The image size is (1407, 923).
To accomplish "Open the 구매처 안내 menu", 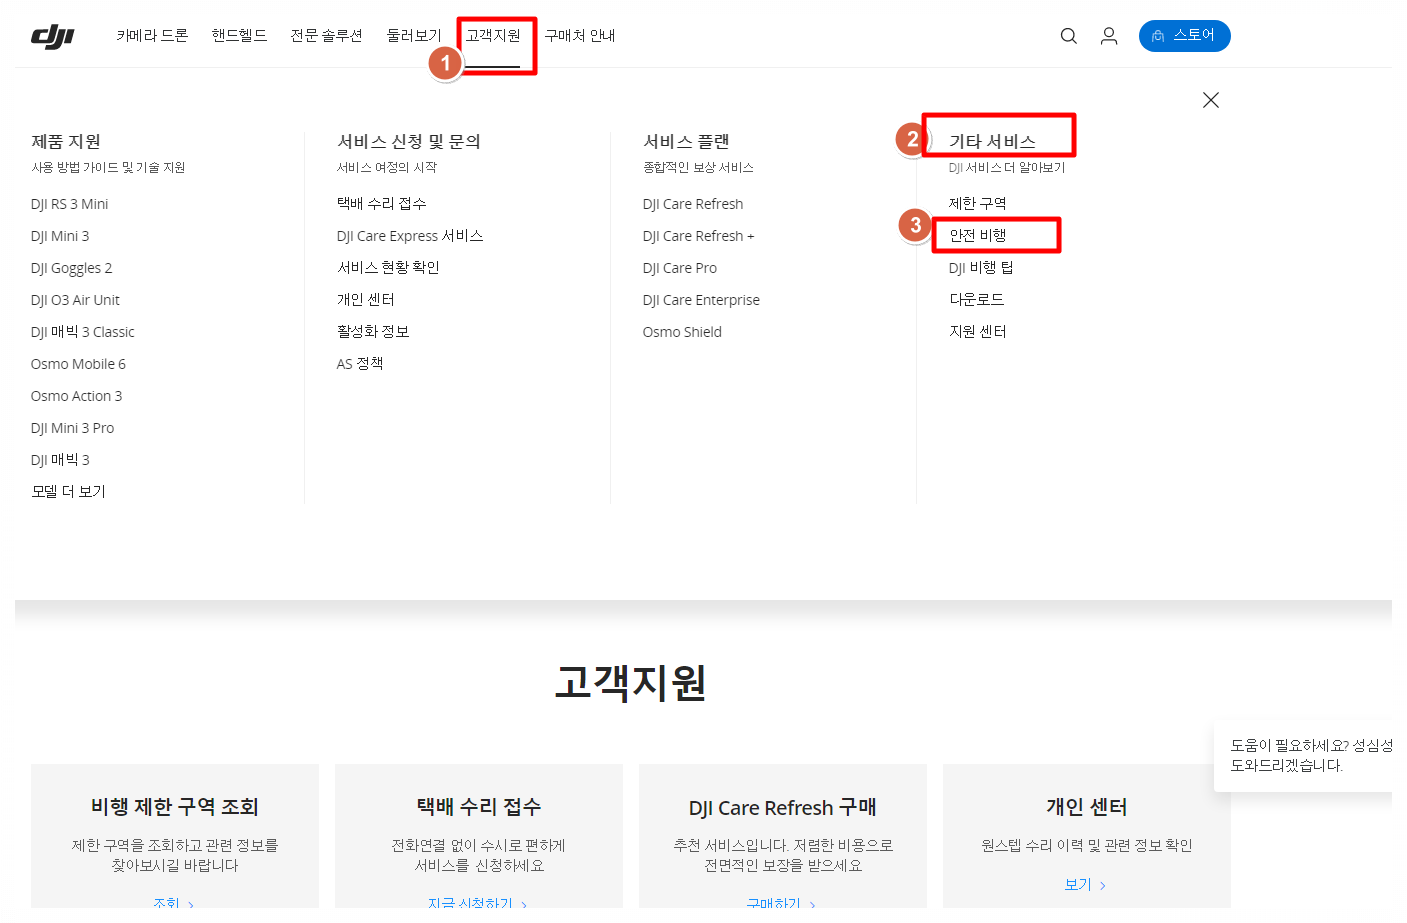I will pos(579,36).
